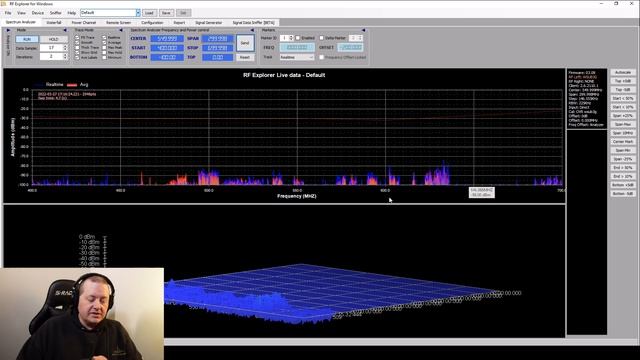The width and height of the screenshot is (640, 360).
Task: Open the View menu
Action: pyautogui.click(x=21, y=13)
